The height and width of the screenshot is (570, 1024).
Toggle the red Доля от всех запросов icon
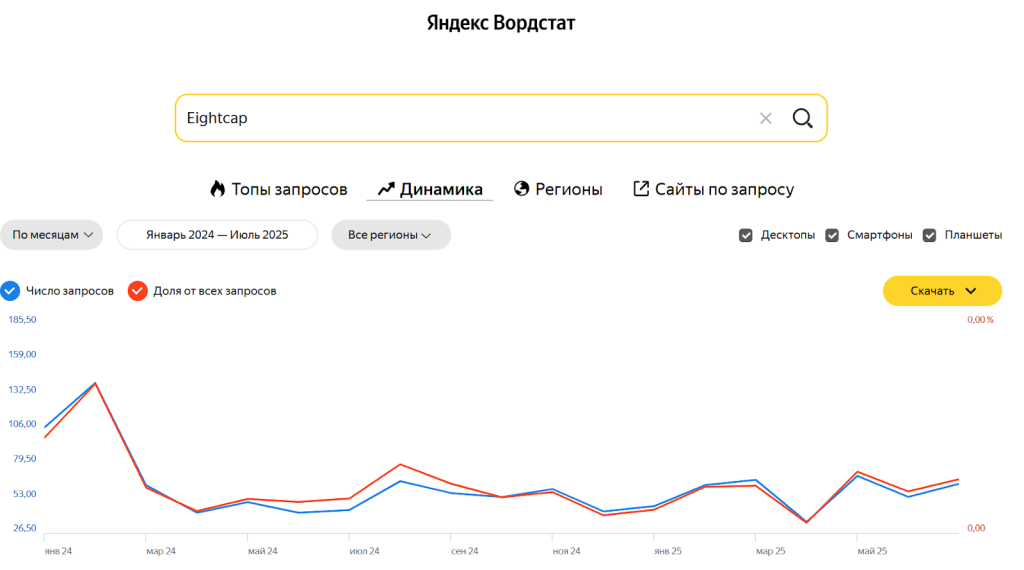[x=137, y=291]
